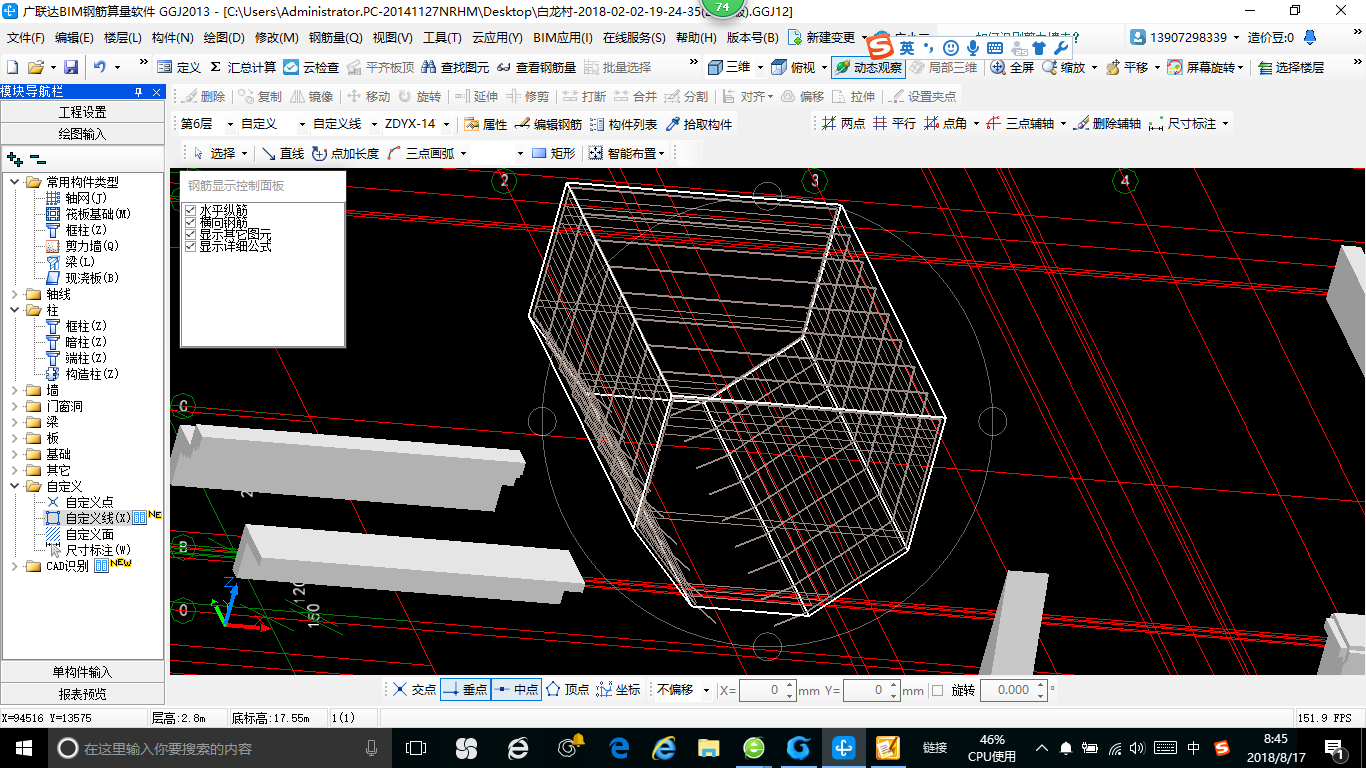Open the 视图(V) menu
Image resolution: width=1366 pixels, height=768 pixels.
pyautogui.click(x=392, y=38)
